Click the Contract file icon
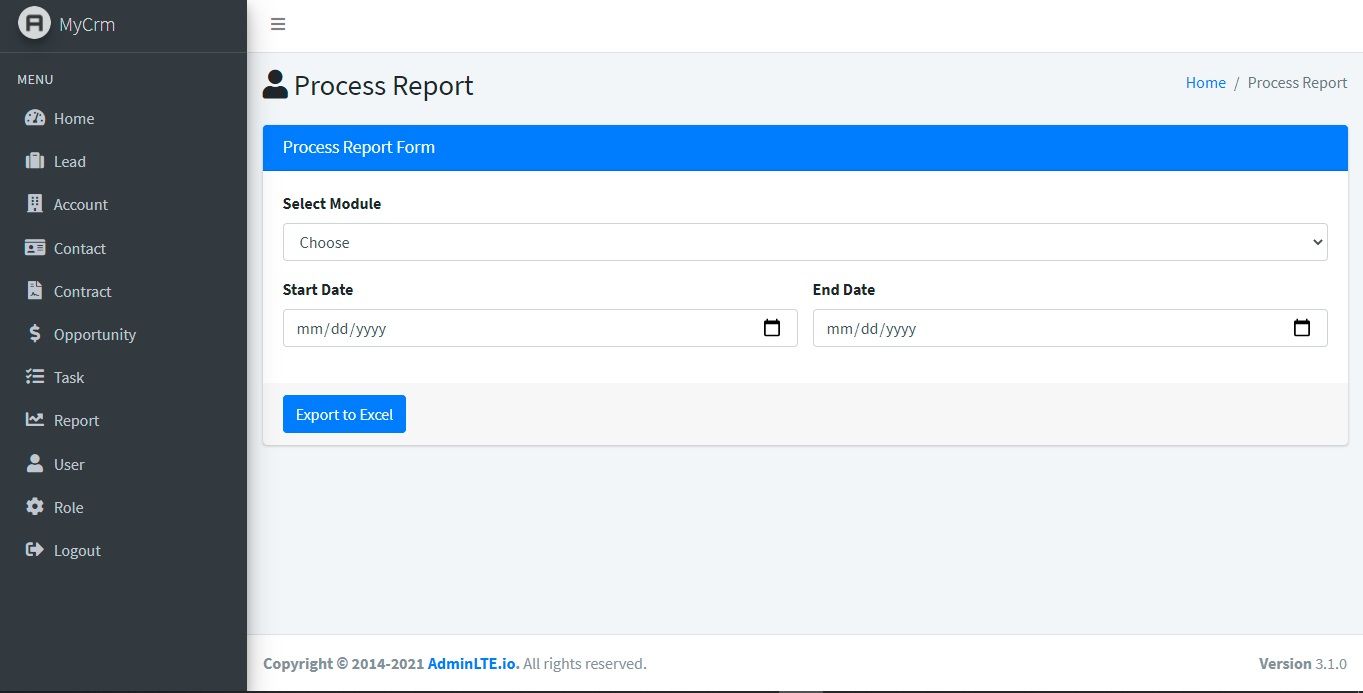1363x693 pixels. coord(35,291)
